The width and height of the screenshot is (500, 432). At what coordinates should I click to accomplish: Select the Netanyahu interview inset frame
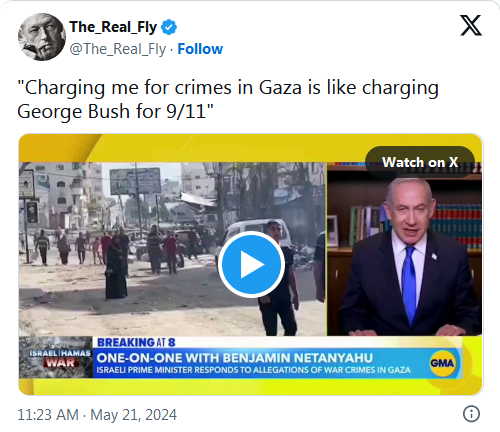click(x=404, y=249)
